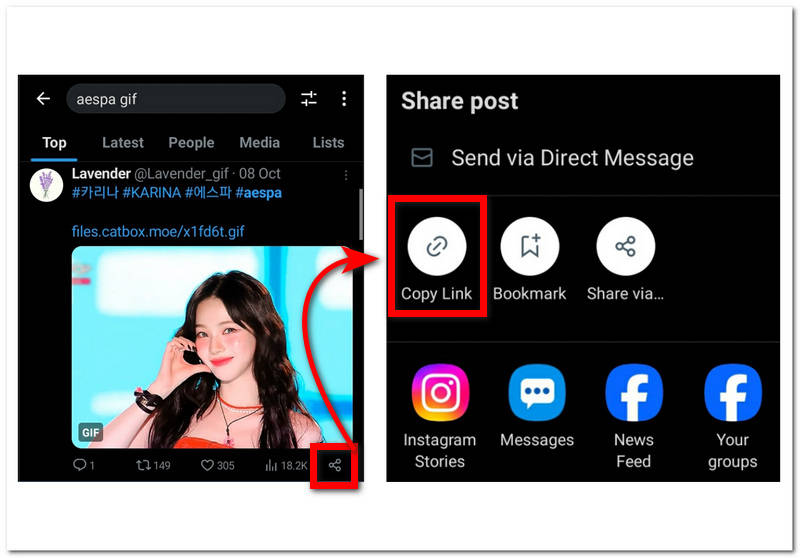Switch to the Latest tab

tap(122, 143)
